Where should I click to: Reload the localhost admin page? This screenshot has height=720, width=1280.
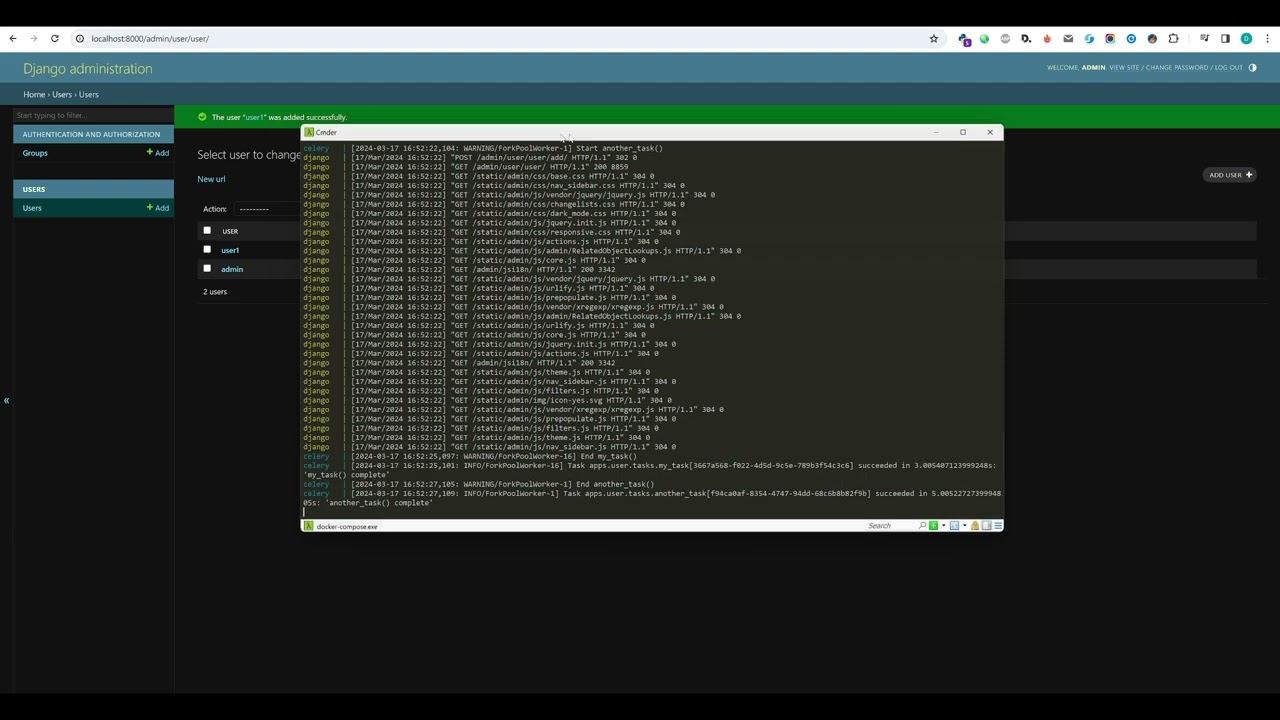click(x=54, y=39)
